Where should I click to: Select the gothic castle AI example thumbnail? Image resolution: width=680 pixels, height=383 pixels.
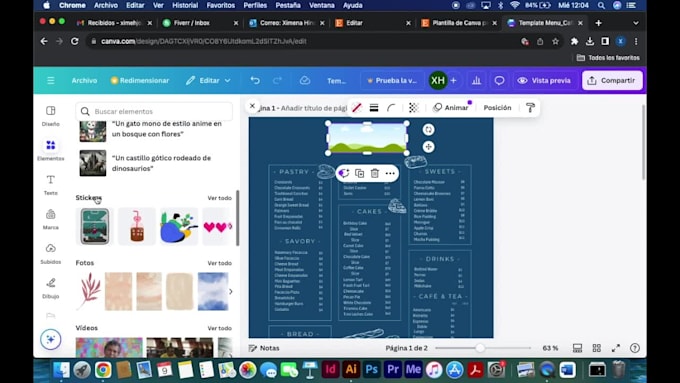coord(93,163)
